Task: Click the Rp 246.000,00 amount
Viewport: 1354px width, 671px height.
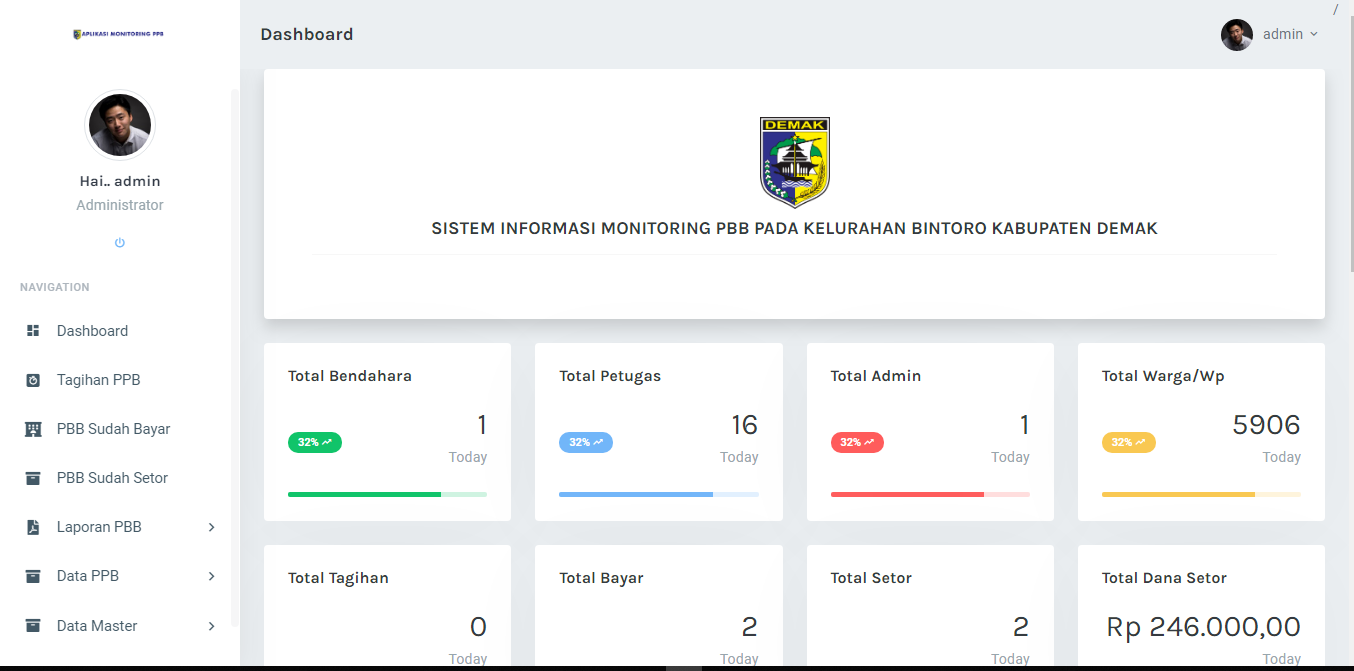Action: pyautogui.click(x=1204, y=627)
